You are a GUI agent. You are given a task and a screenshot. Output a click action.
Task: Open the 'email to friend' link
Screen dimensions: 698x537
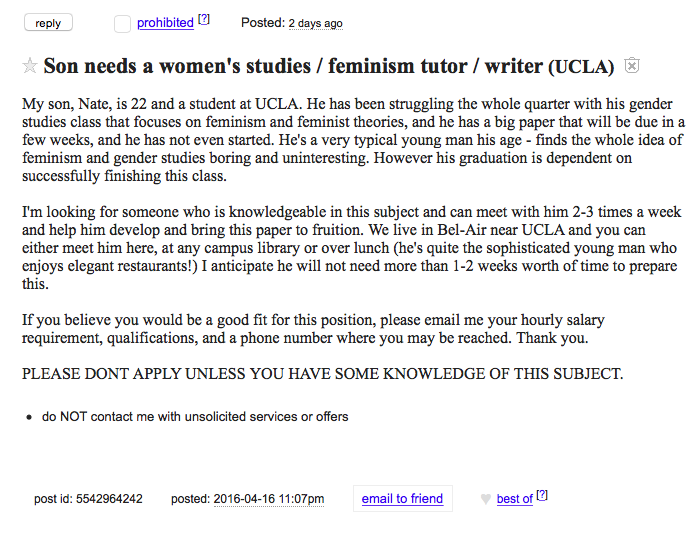point(402,499)
